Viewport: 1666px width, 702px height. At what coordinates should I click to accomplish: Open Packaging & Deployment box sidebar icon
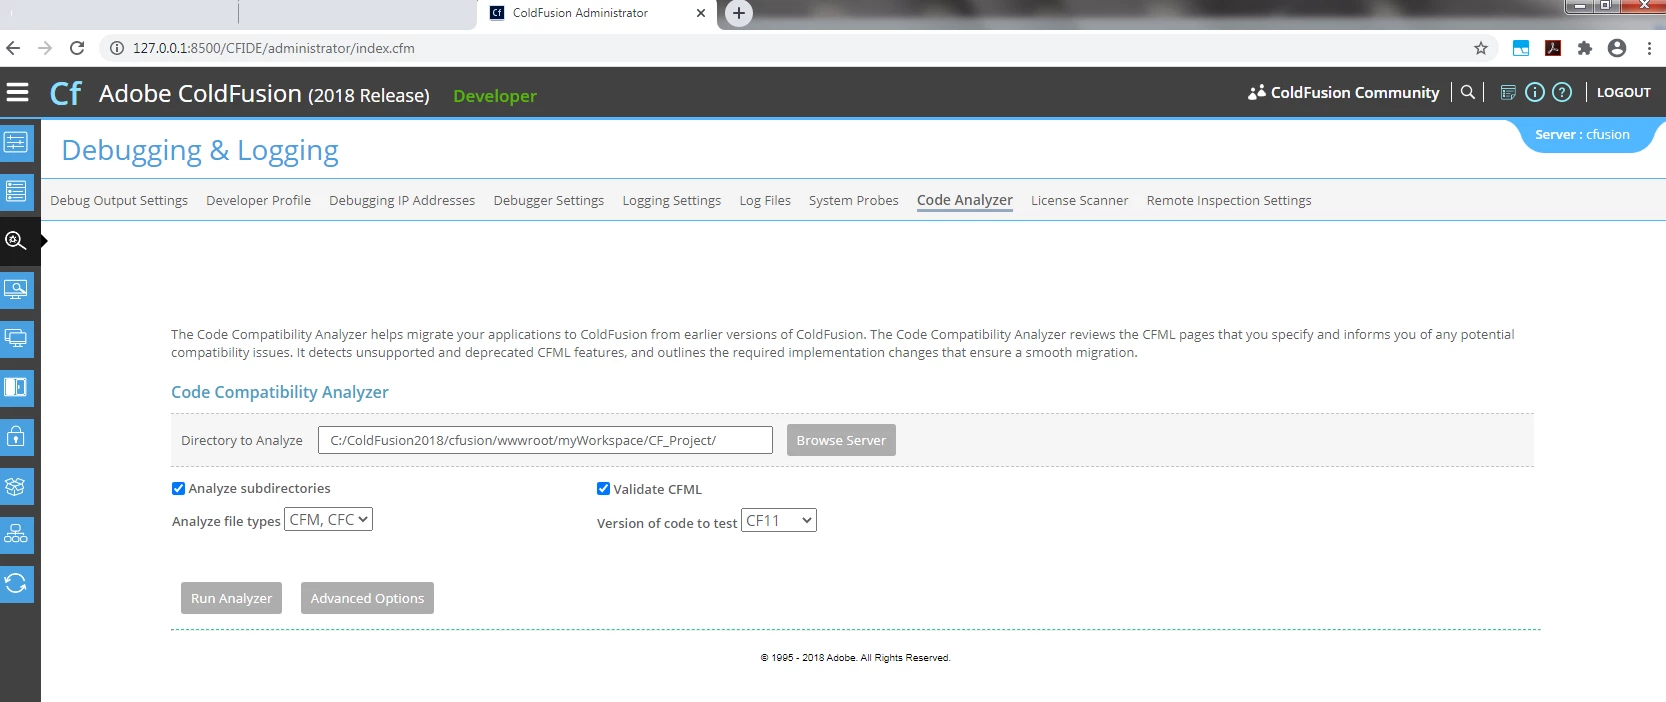tap(16, 486)
